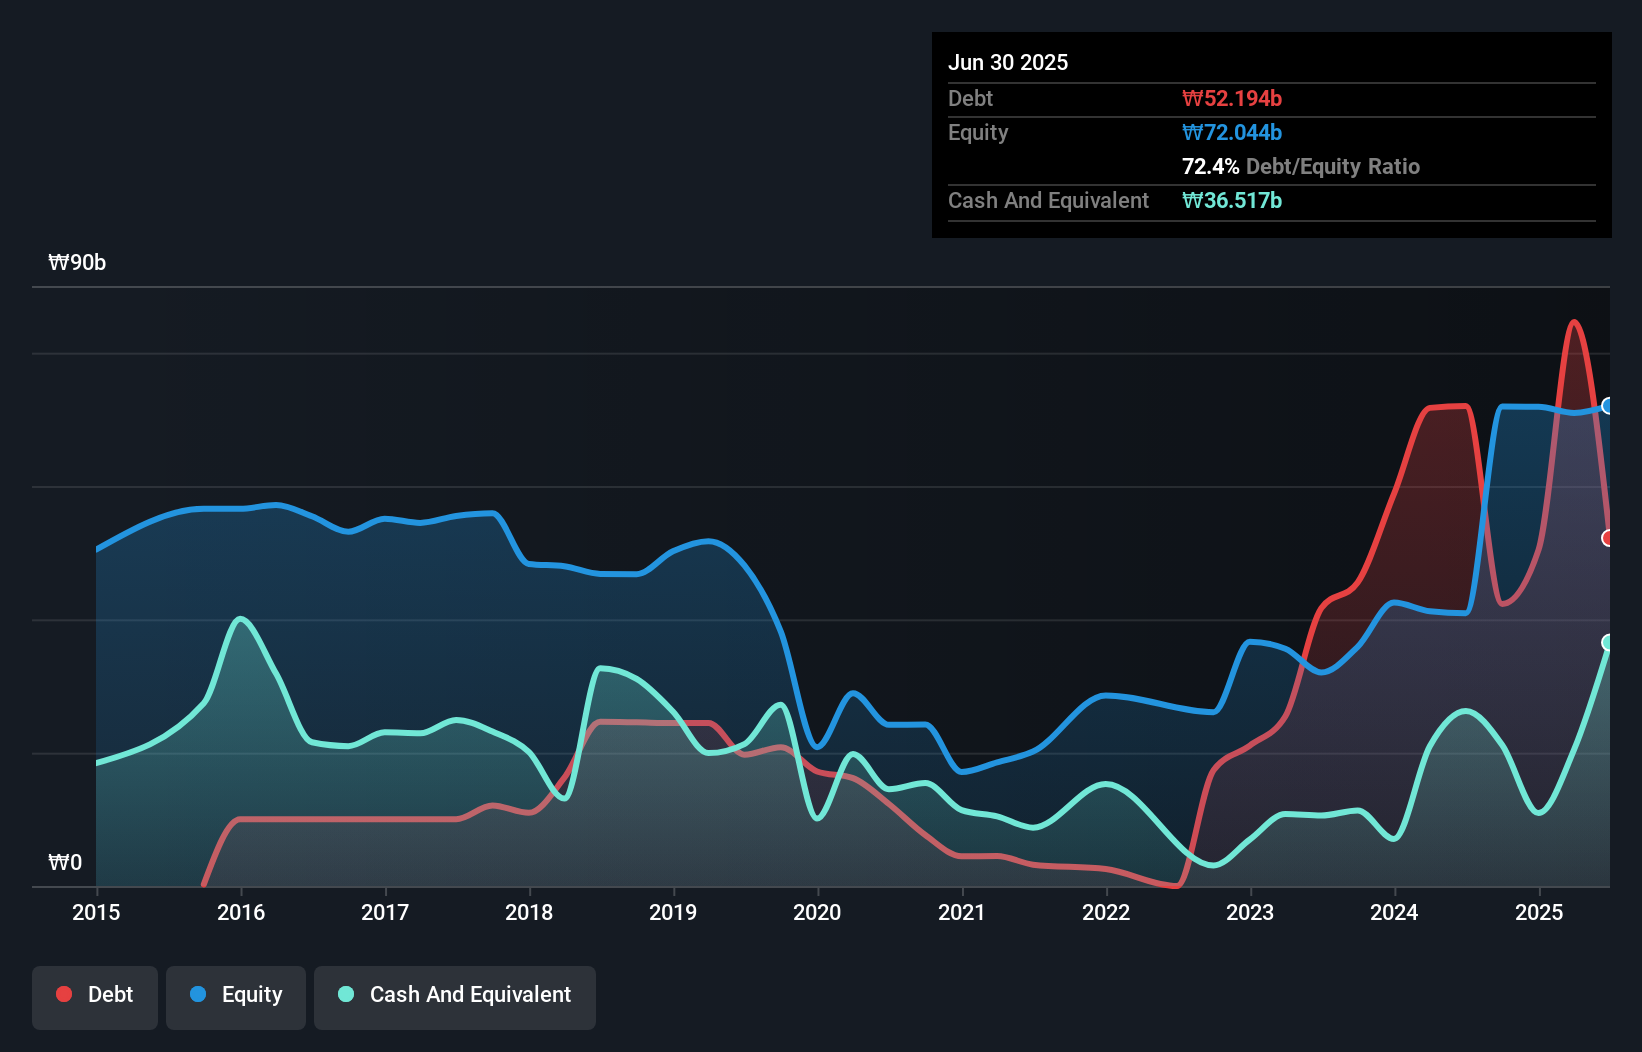The width and height of the screenshot is (1642, 1052).
Task: Toggle the Debt series legend button
Action: (95, 995)
